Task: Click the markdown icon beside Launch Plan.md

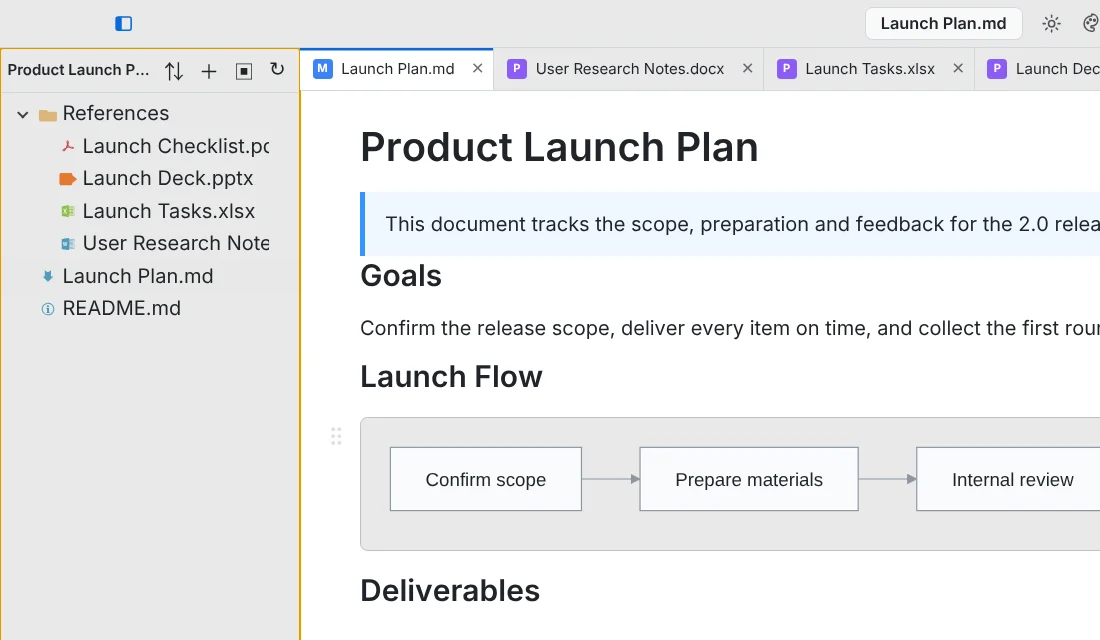Action: 48,276
